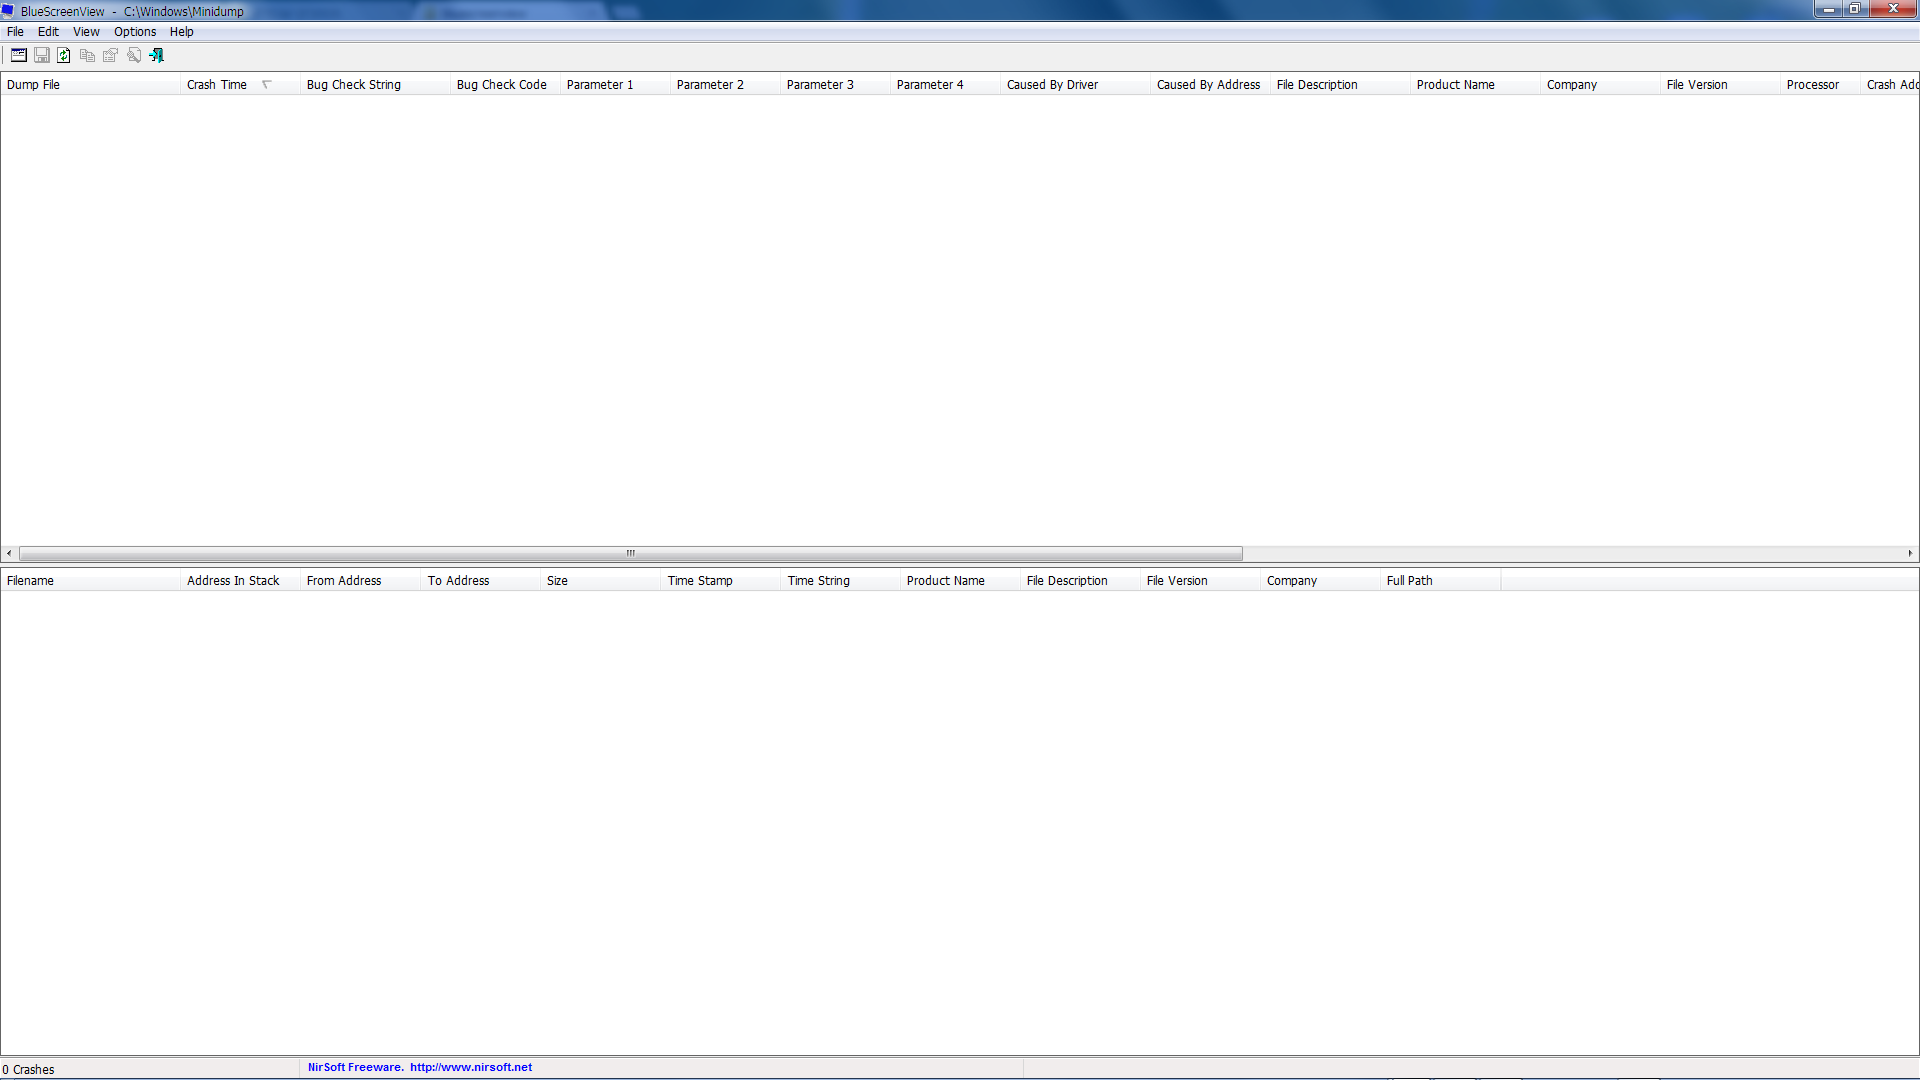Image resolution: width=1920 pixels, height=1080 pixels.
Task: Open Advanced Options toolbar icon
Action: [19, 55]
